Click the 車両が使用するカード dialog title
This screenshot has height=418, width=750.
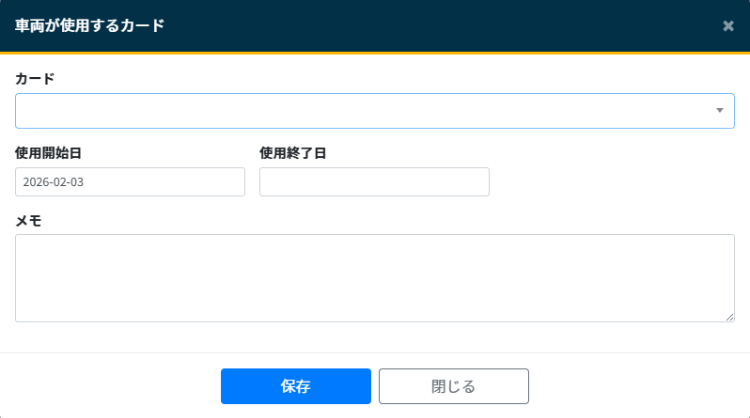tap(90, 26)
